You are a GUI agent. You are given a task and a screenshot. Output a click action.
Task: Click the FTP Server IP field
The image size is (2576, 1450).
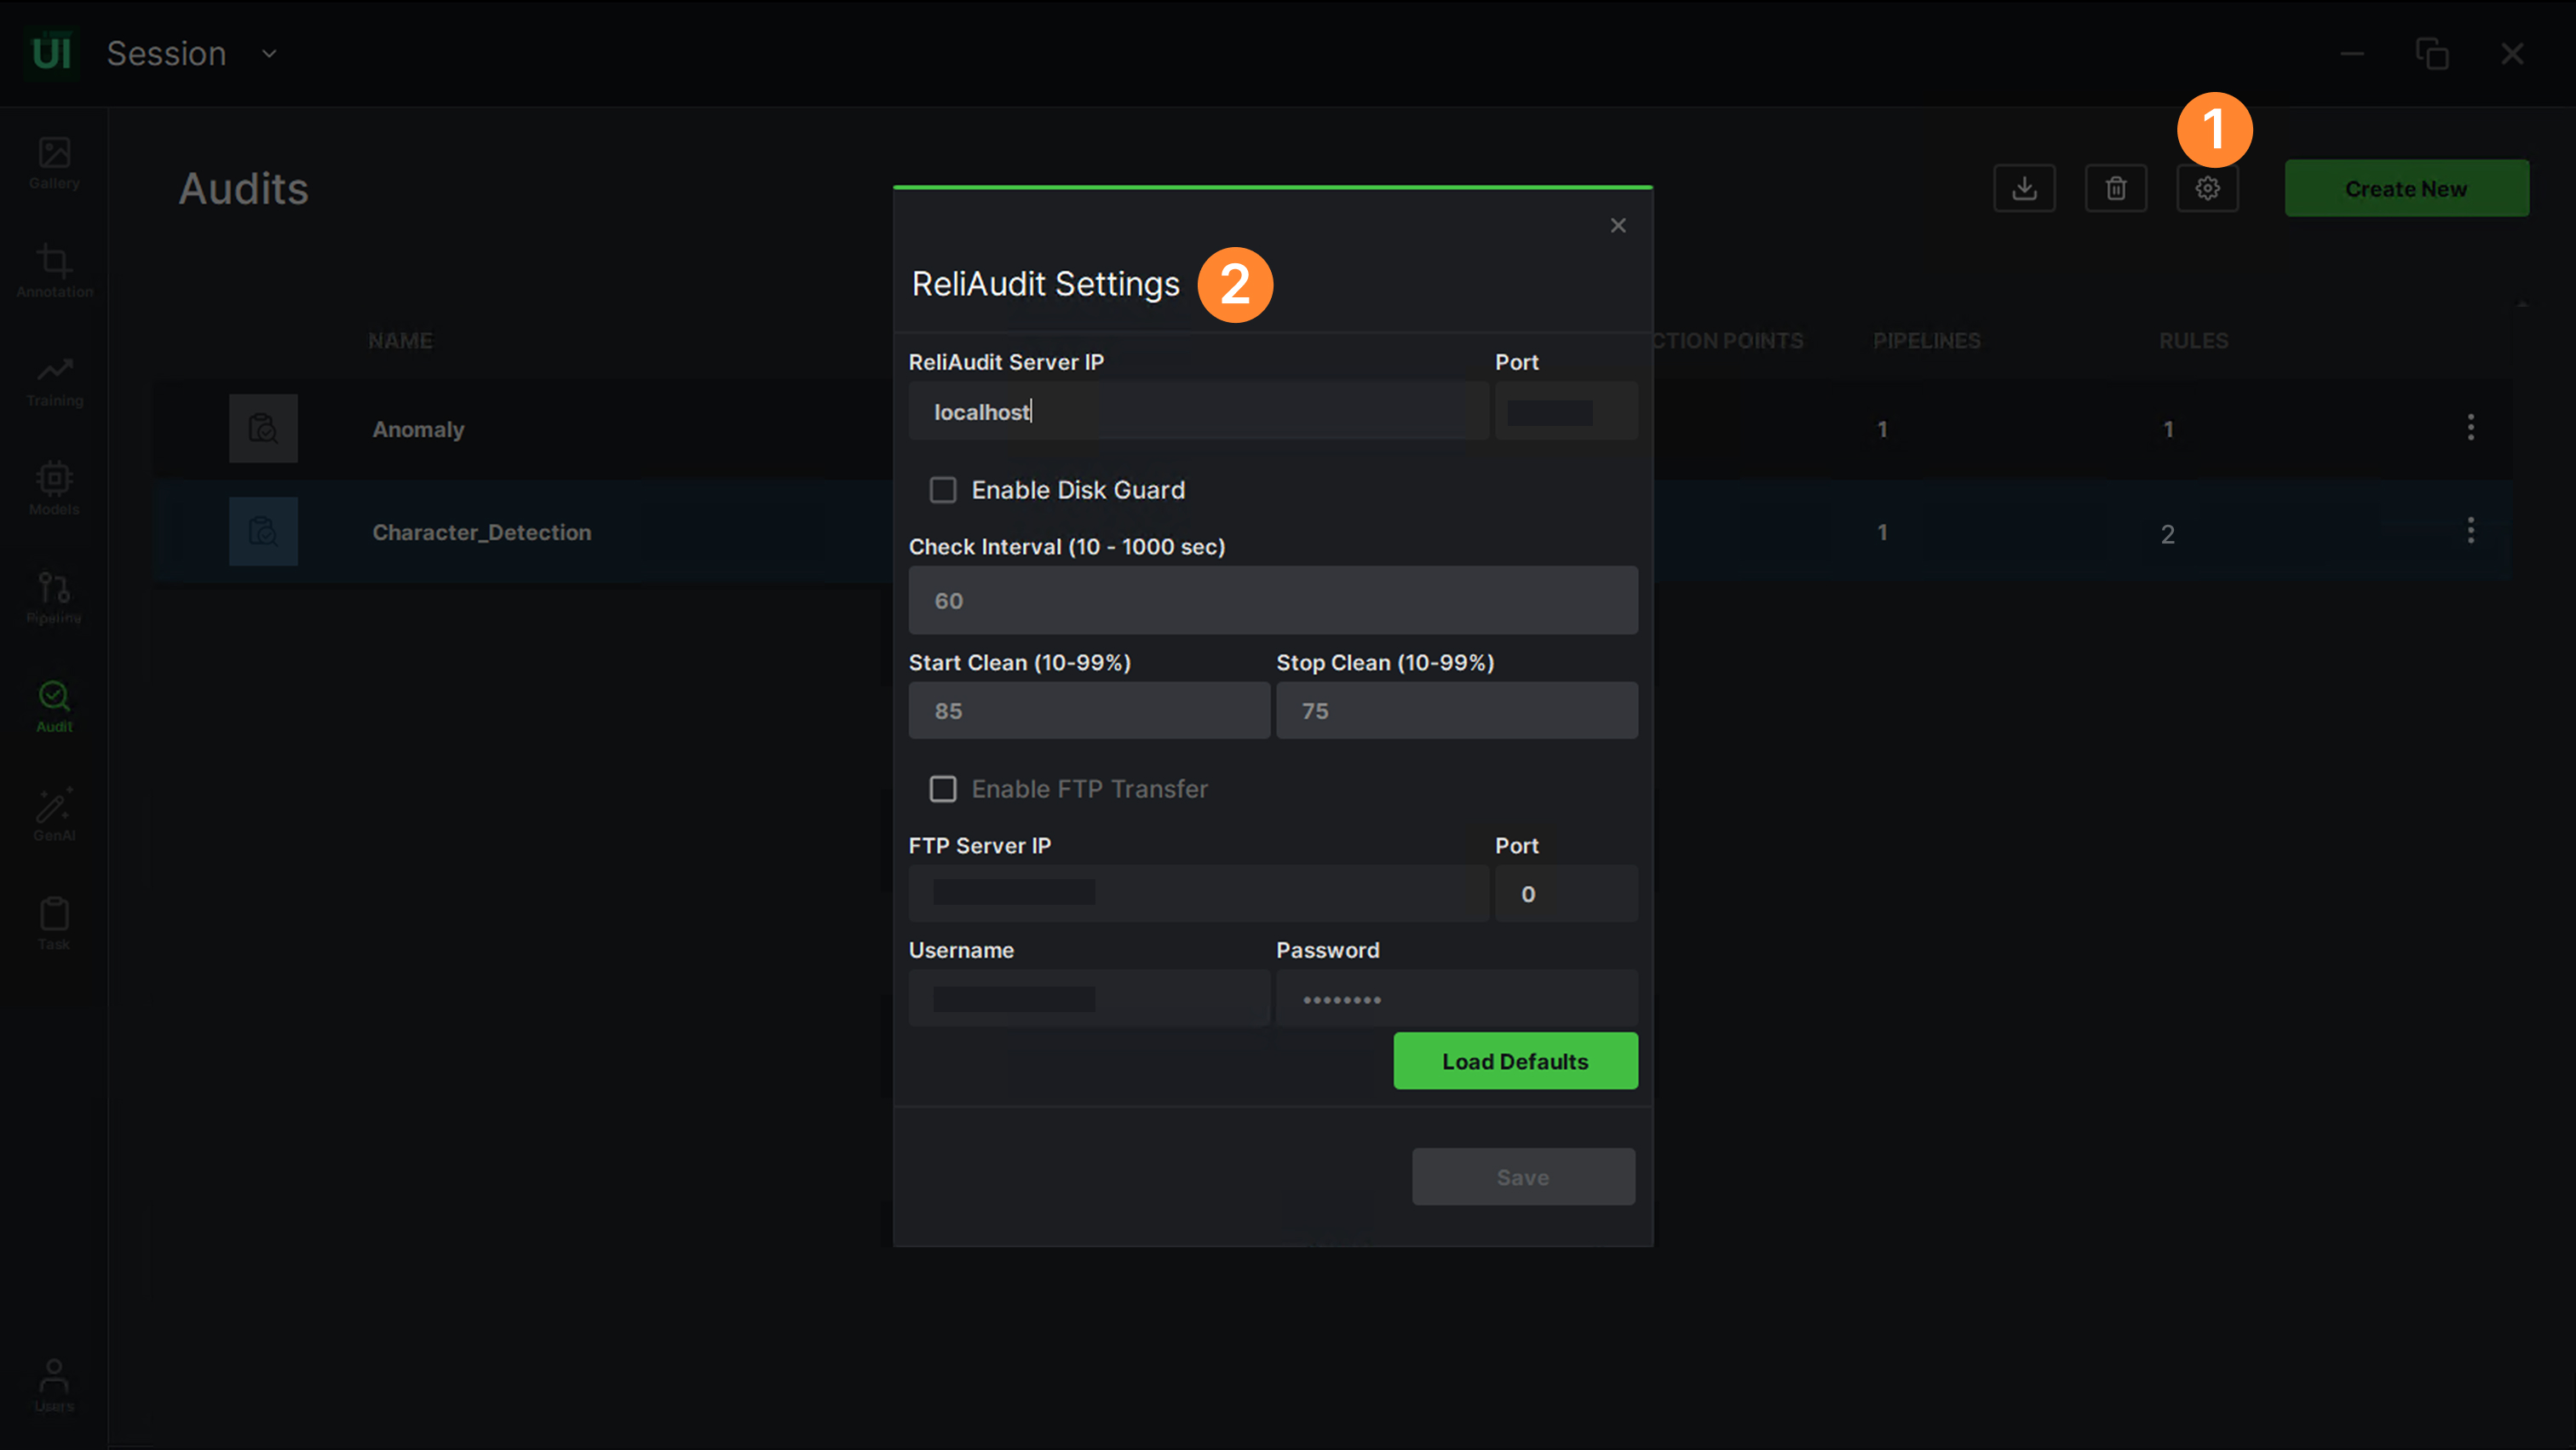(x=1198, y=893)
